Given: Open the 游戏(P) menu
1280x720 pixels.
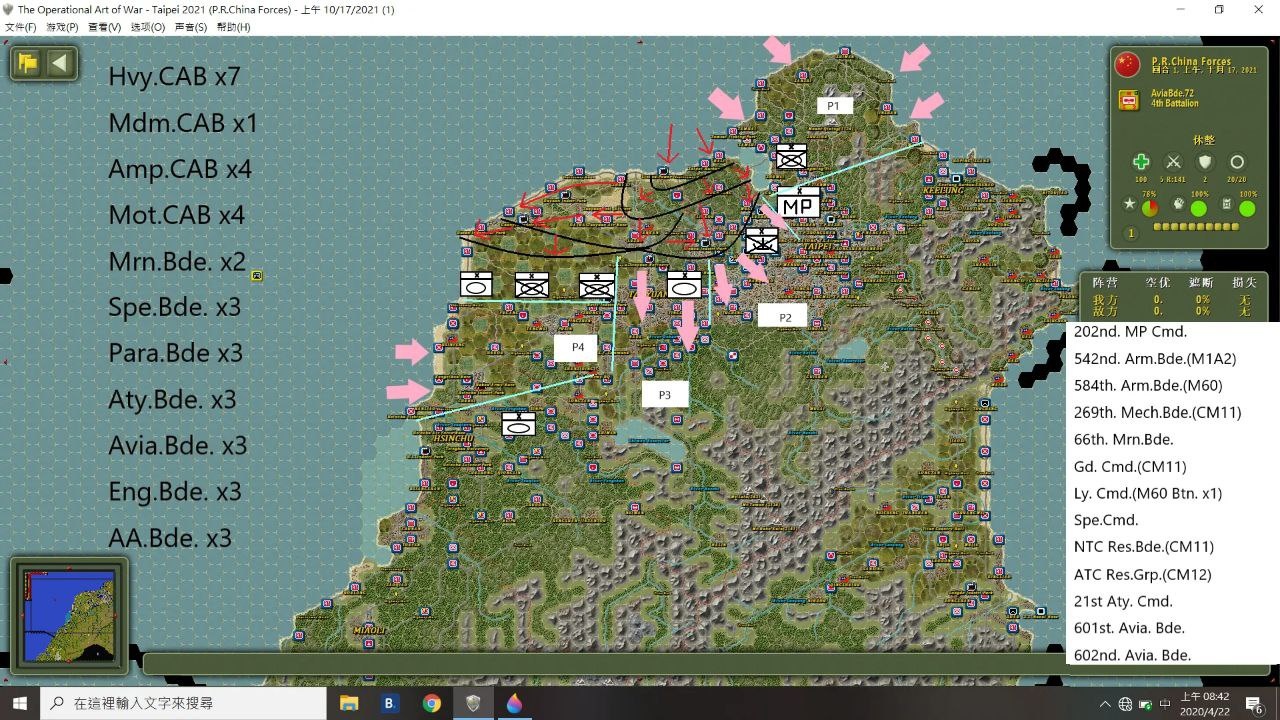Looking at the screenshot, I should (x=63, y=27).
